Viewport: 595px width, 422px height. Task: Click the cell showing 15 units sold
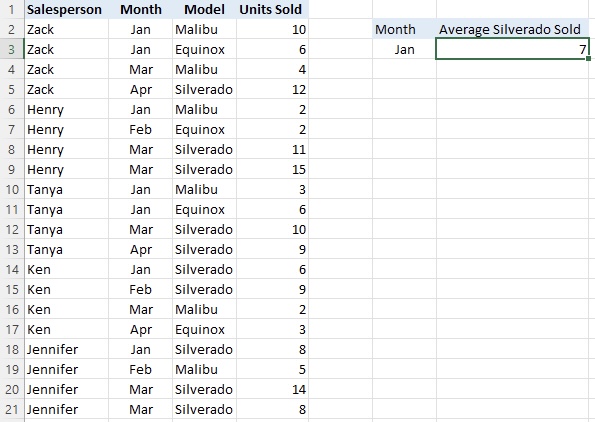tap(272, 169)
